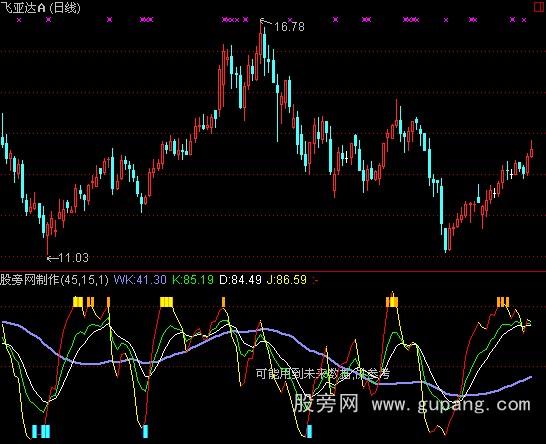Click the high price label 16.78
Image resolution: width=546 pixels, height=444 pixels.
(x=289, y=26)
